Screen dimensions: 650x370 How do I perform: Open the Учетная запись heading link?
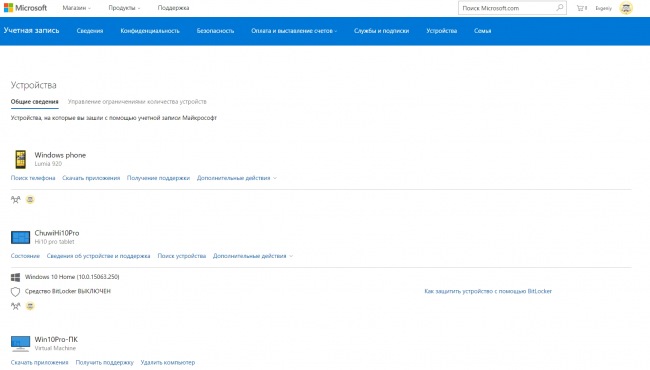tap(32, 30)
